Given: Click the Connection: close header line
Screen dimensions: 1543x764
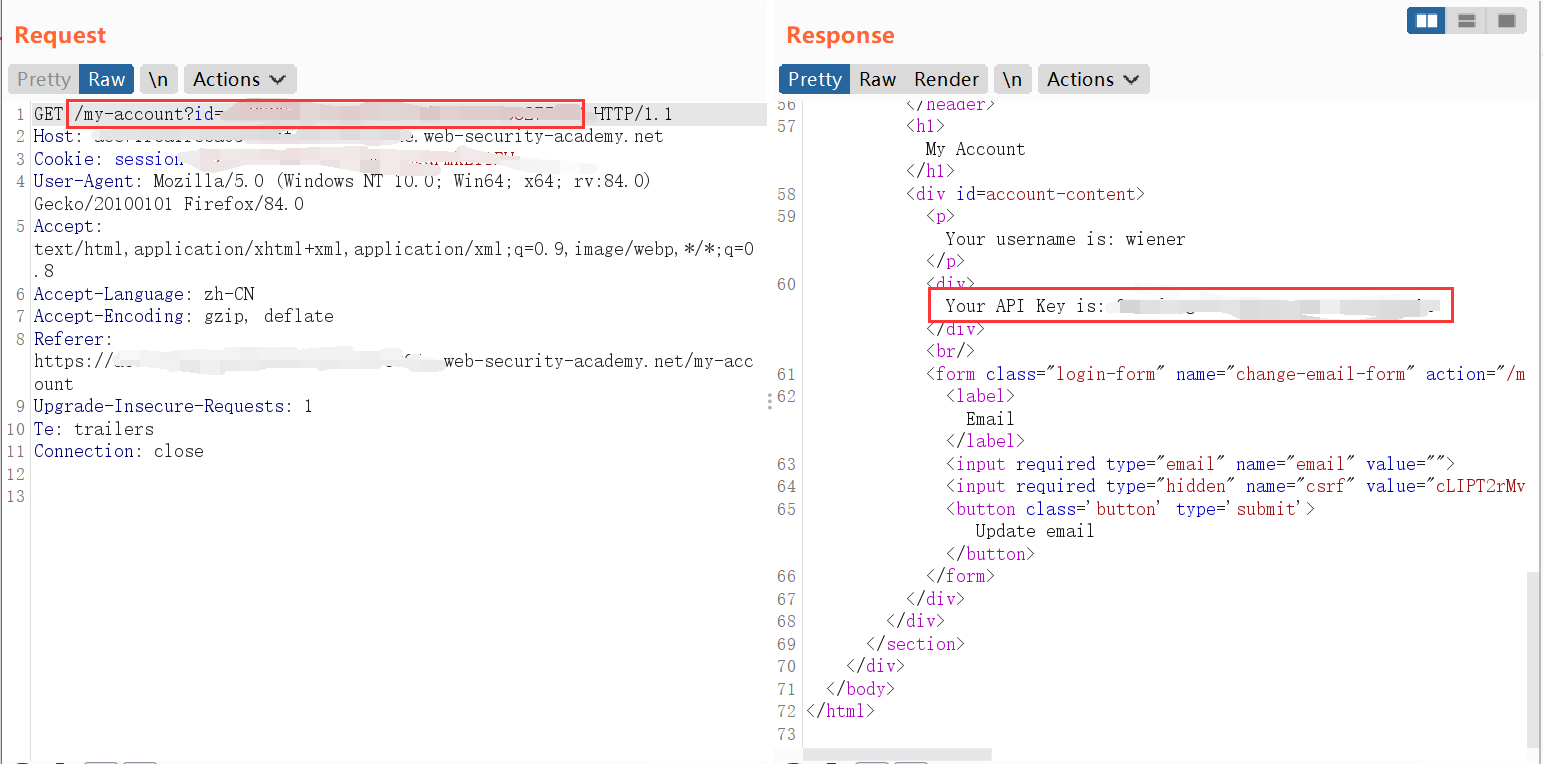Looking at the screenshot, I should point(118,451).
